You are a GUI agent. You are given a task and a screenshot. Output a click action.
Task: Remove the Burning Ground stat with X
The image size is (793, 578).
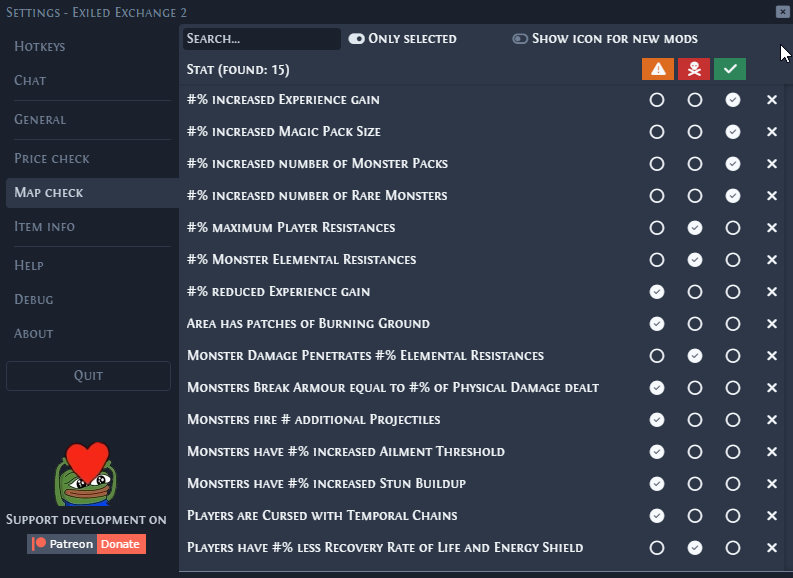click(x=772, y=324)
